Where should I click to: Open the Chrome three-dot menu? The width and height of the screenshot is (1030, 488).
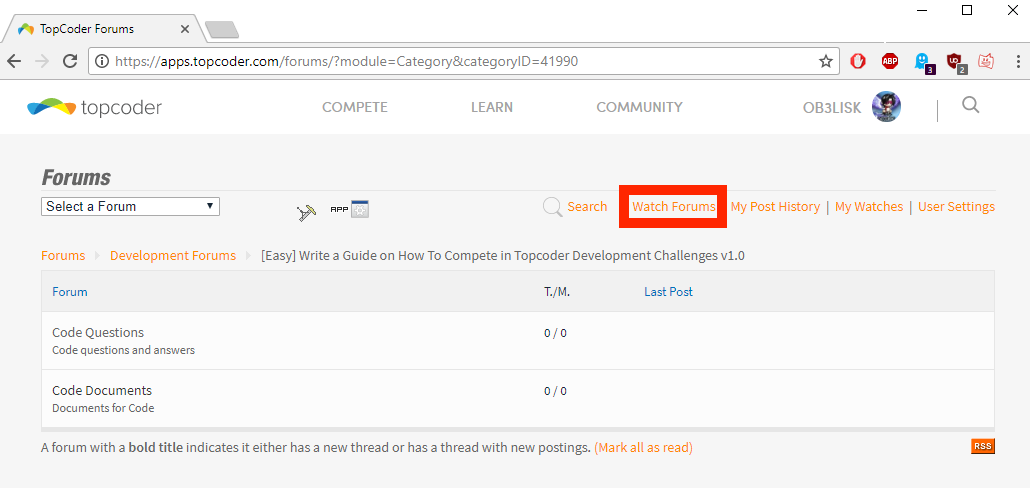1018,61
